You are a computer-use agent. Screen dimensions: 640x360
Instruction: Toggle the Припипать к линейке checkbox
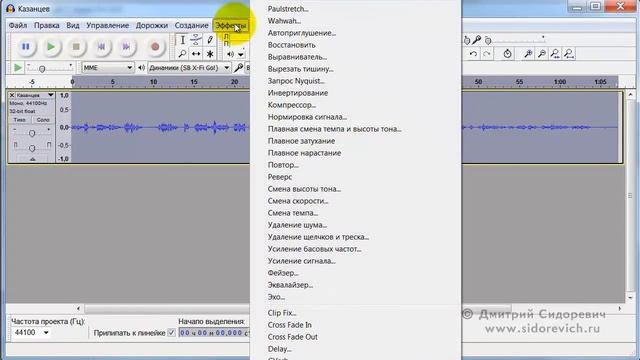click(x=171, y=333)
